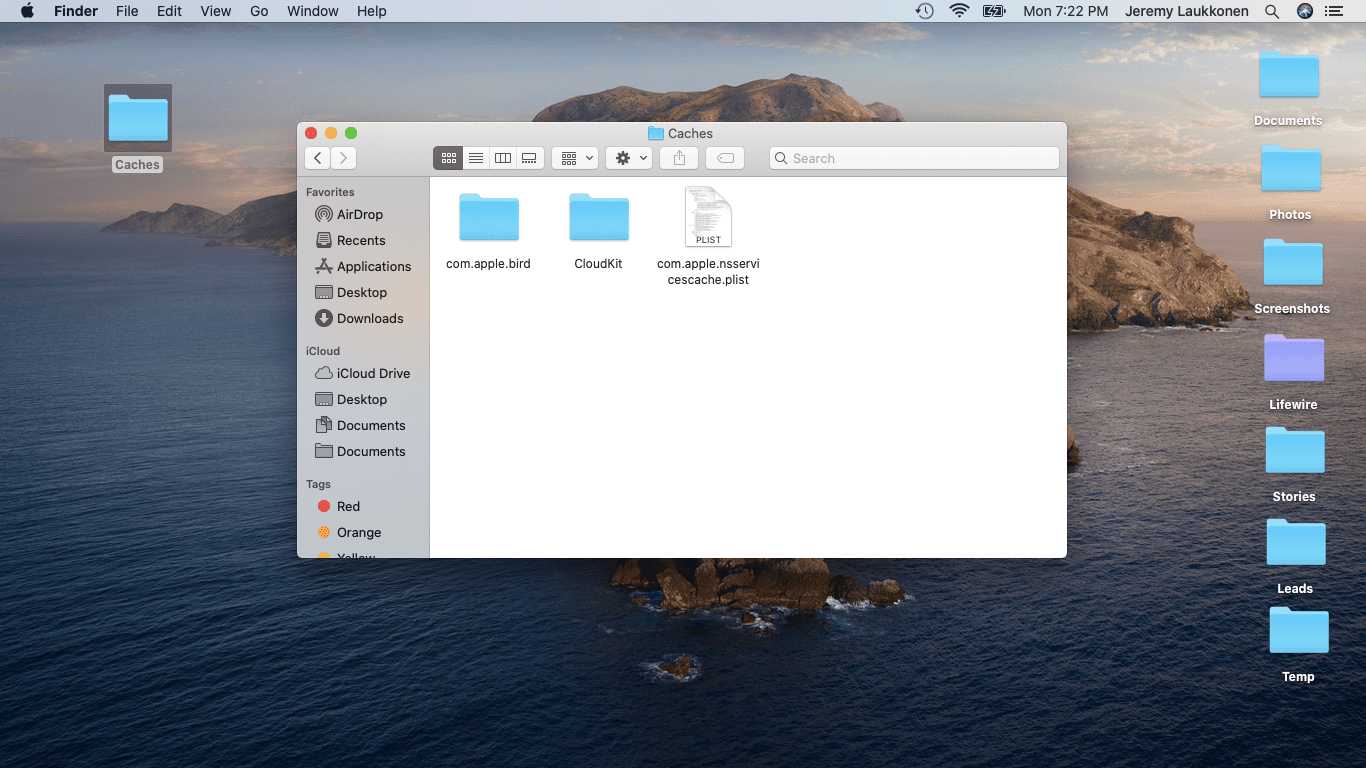Screen dimensions: 1366x768
Task: Click the Share toolbar icon
Action: [x=679, y=158]
